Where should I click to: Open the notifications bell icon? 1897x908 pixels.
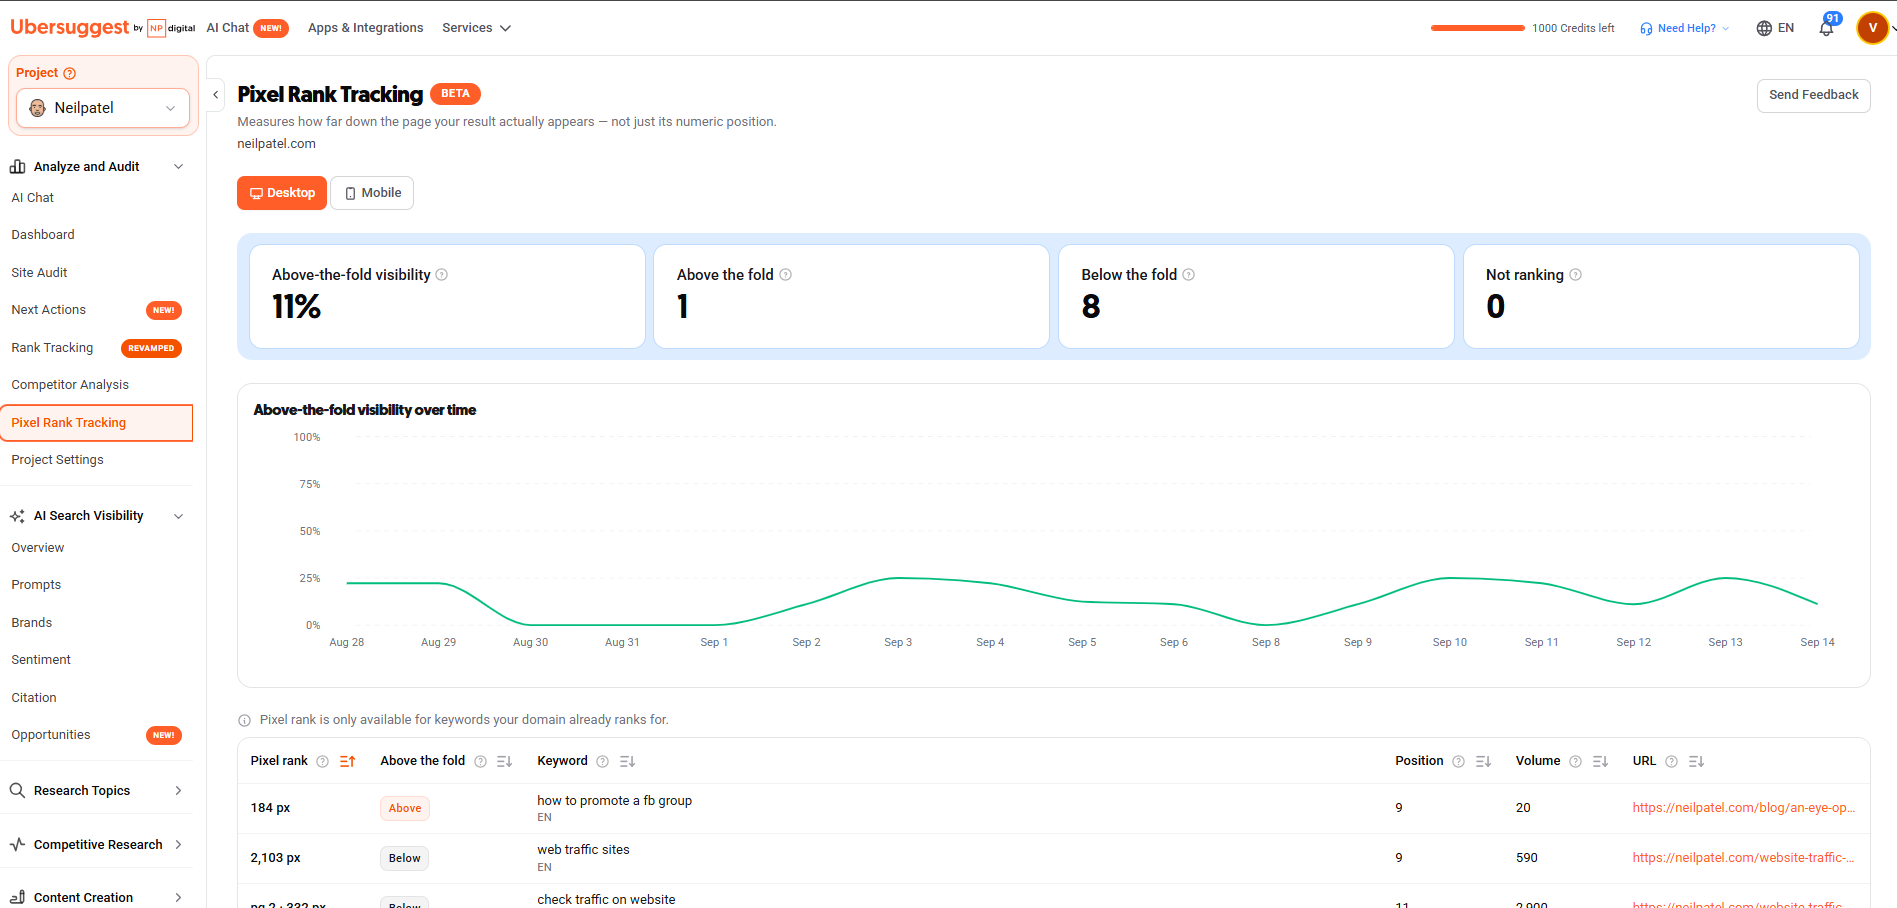pyautogui.click(x=1826, y=28)
